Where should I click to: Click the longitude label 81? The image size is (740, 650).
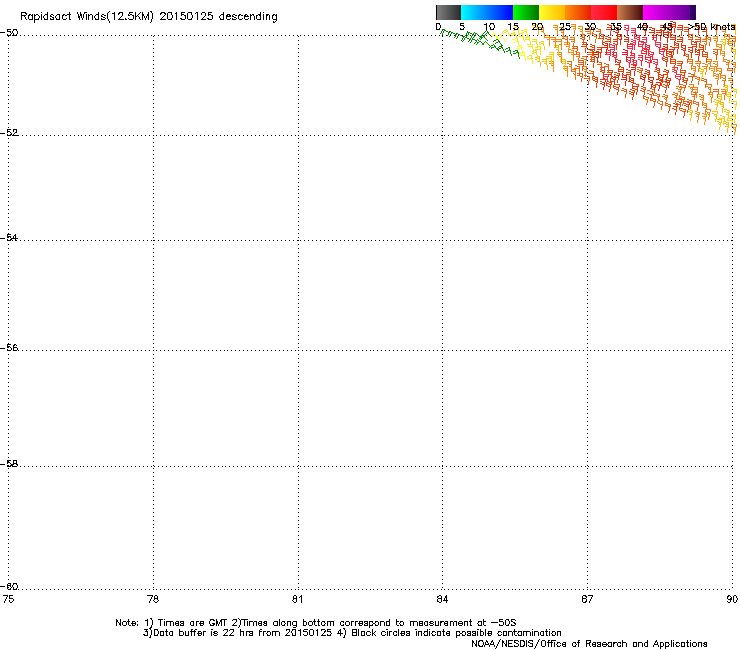click(x=297, y=599)
